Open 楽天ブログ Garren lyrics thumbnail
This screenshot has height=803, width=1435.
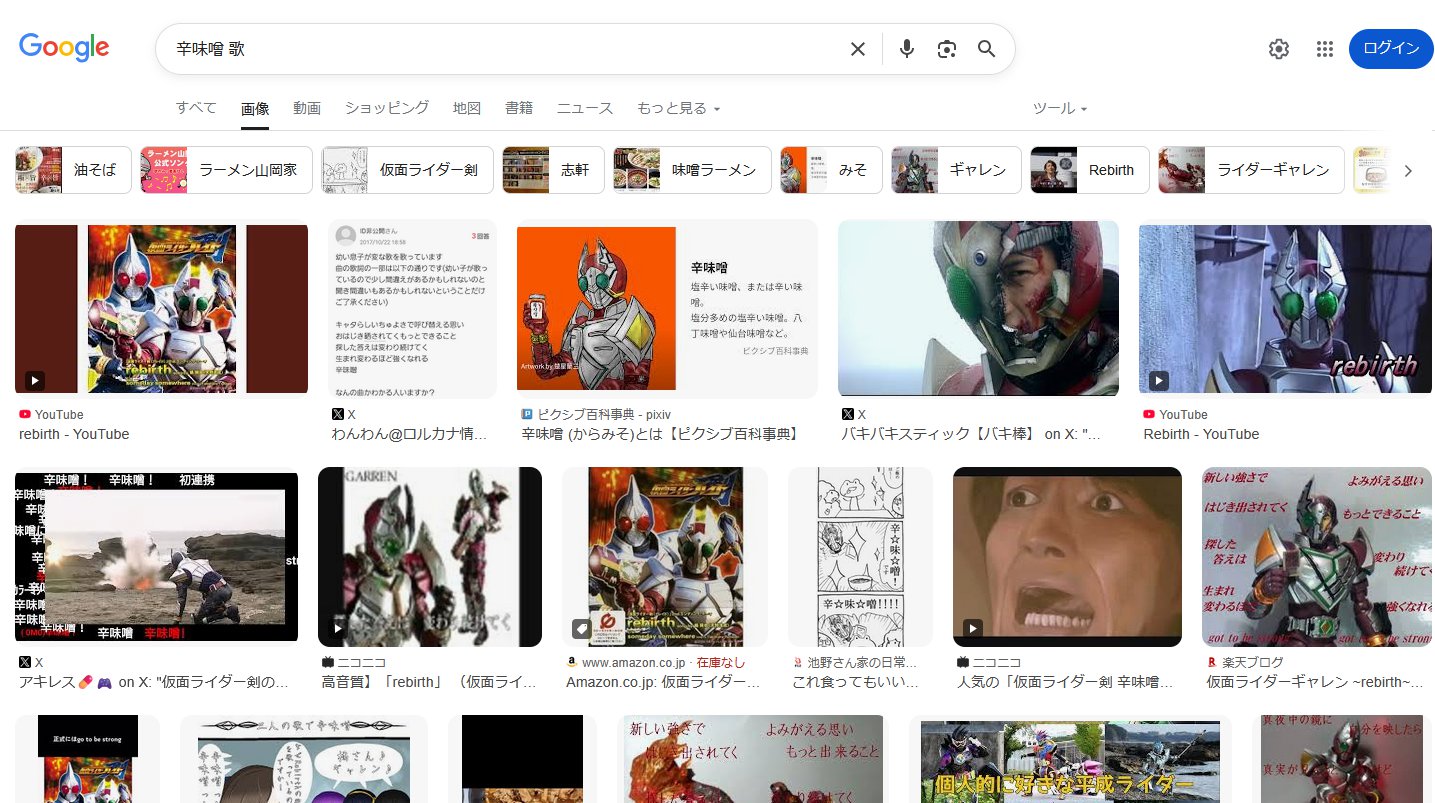(x=1317, y=557)
